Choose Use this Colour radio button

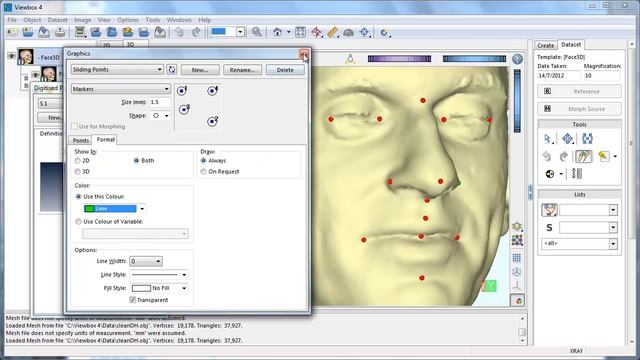tap(78, 197)
